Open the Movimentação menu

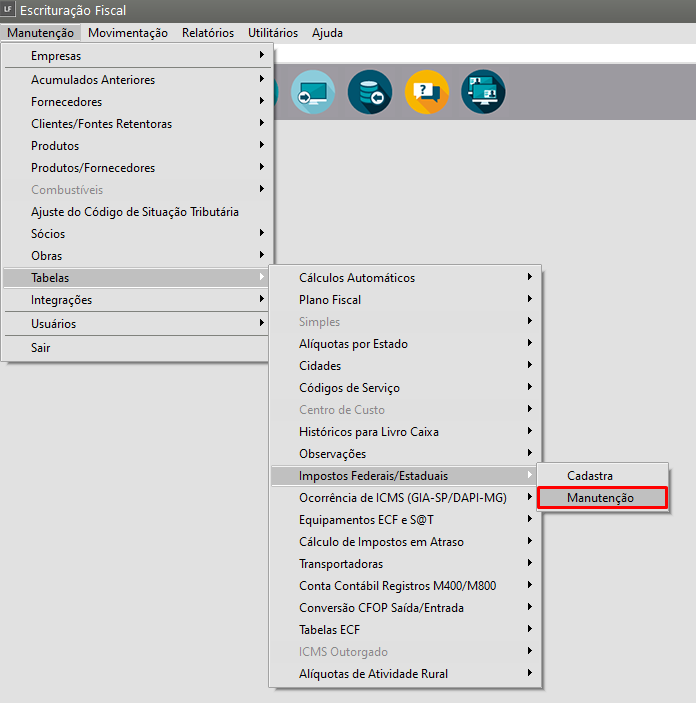[128, 33]
